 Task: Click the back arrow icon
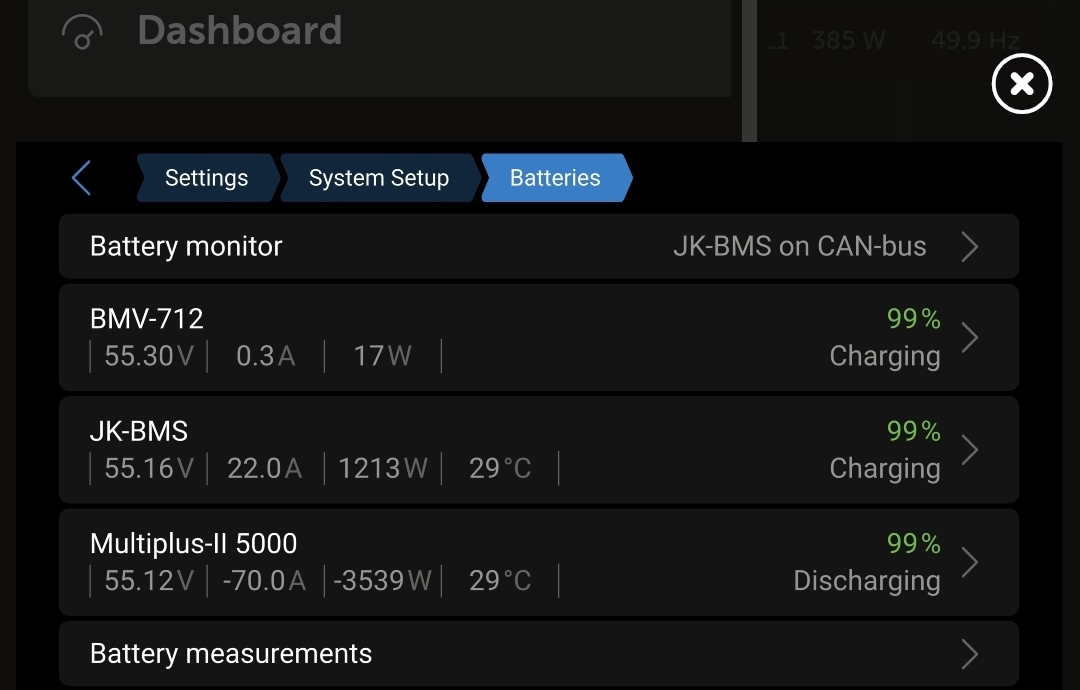pyautogui.click(x=82, y=178)
